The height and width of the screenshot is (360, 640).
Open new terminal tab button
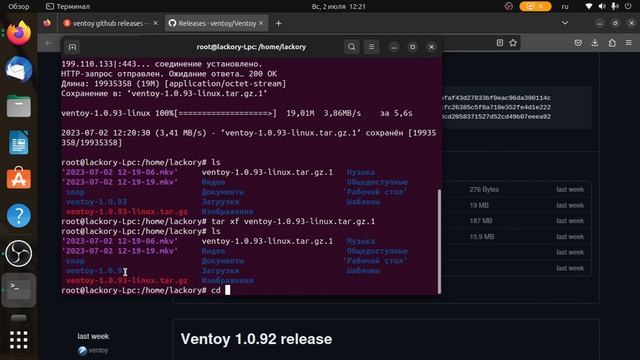point(72,47)
